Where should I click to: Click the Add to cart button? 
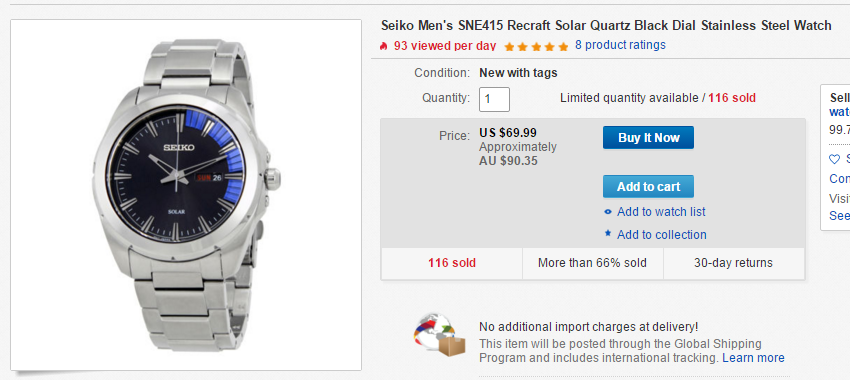pos(648,186)
